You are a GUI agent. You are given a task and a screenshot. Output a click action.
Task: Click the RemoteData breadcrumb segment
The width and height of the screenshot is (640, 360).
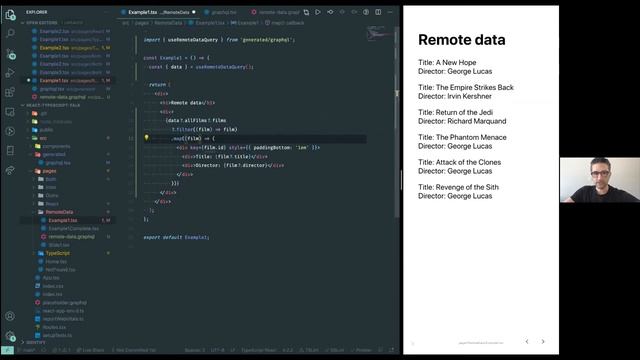tap(168, 23)
